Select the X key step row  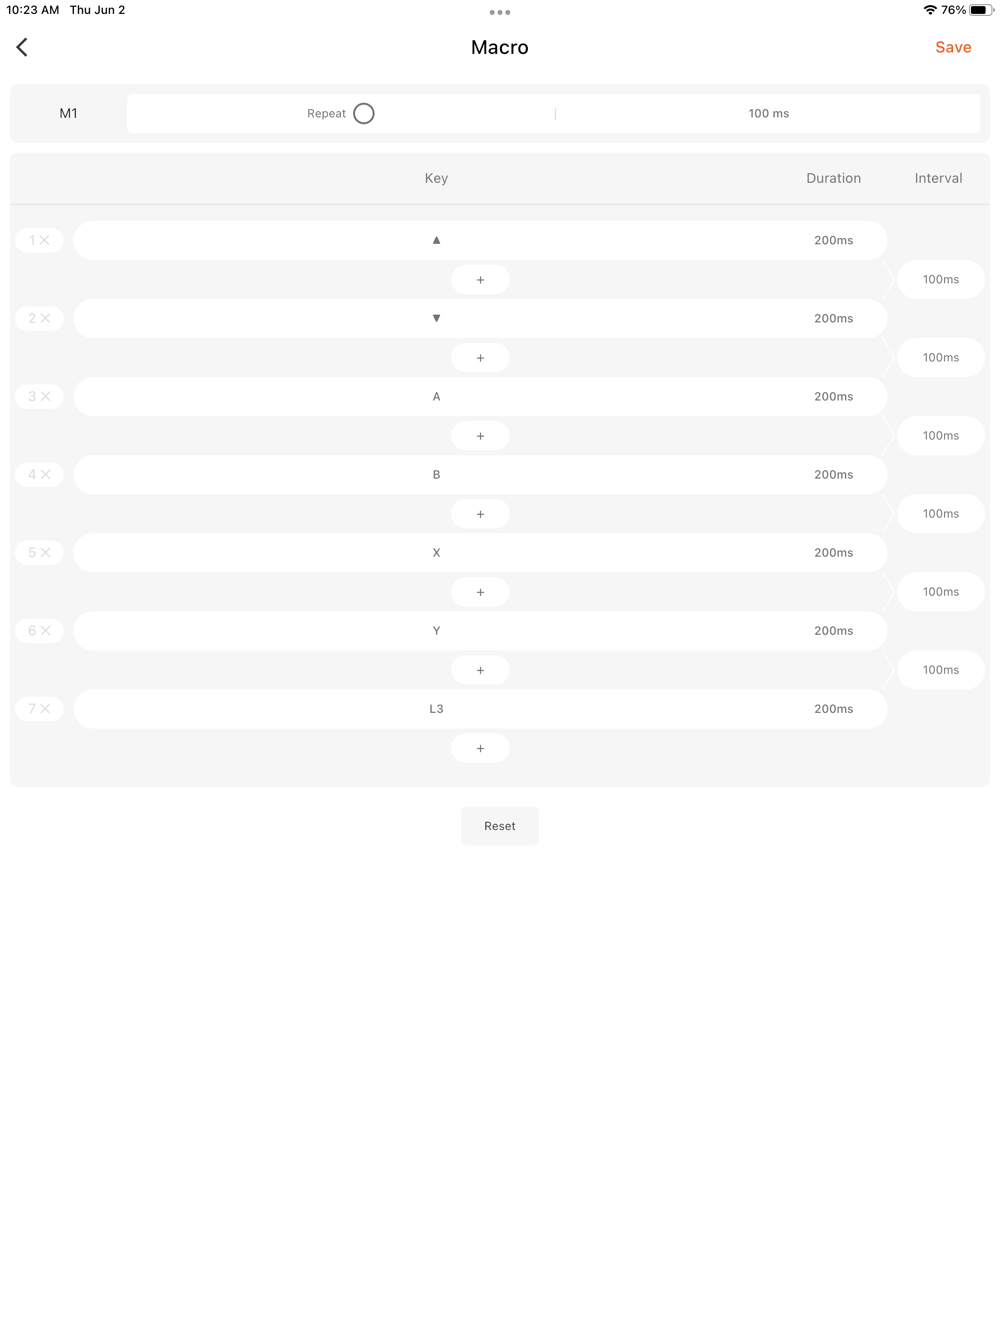point(480,552)
